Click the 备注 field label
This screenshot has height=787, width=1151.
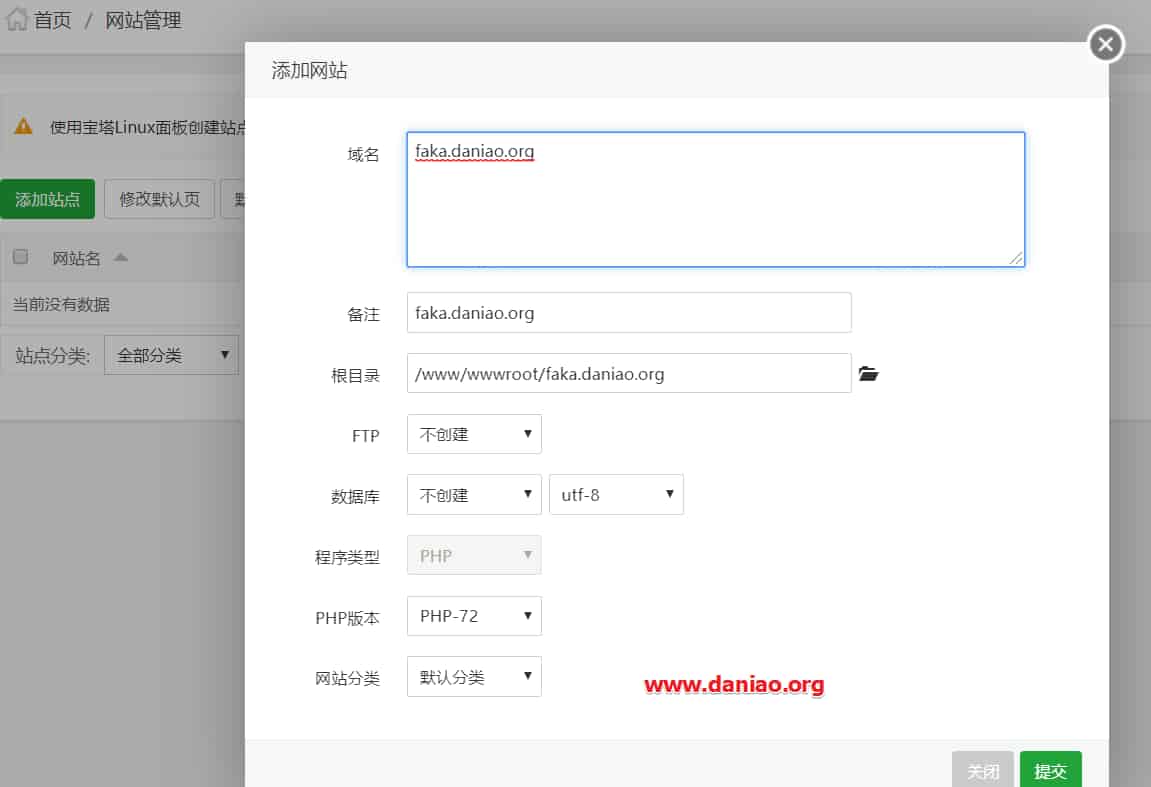point(363,315)
